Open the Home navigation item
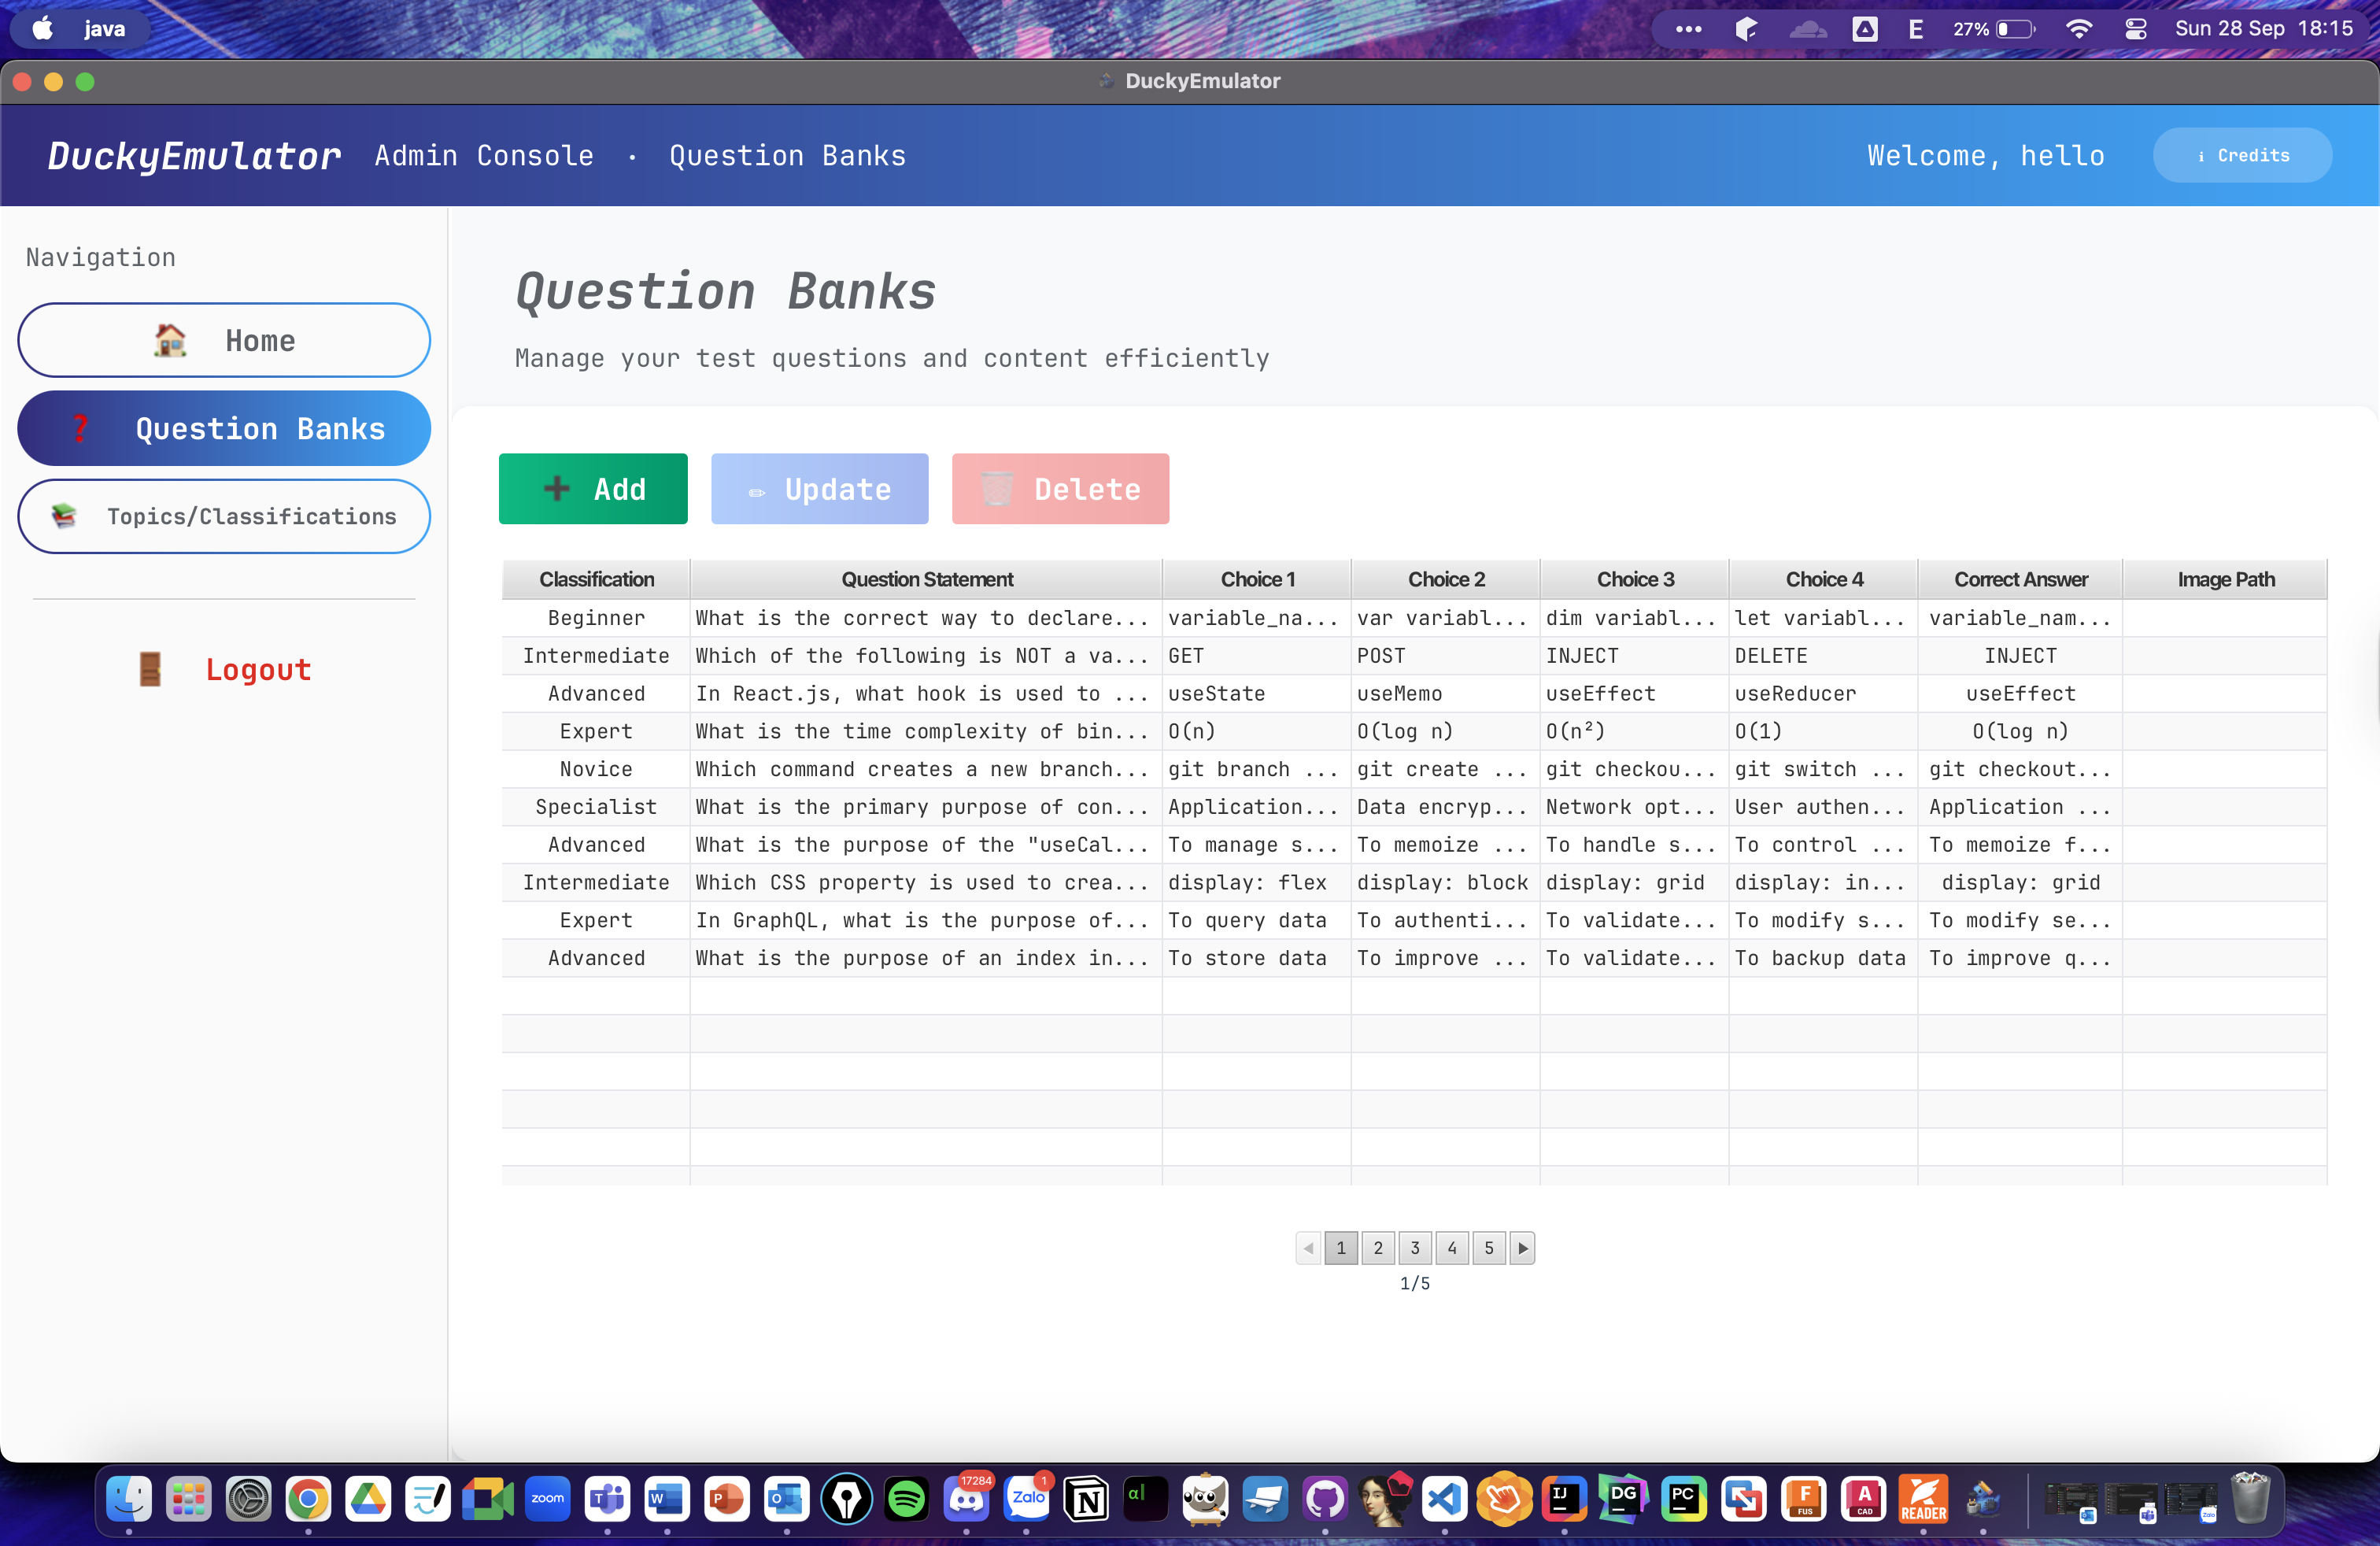 tap(224, 340)
